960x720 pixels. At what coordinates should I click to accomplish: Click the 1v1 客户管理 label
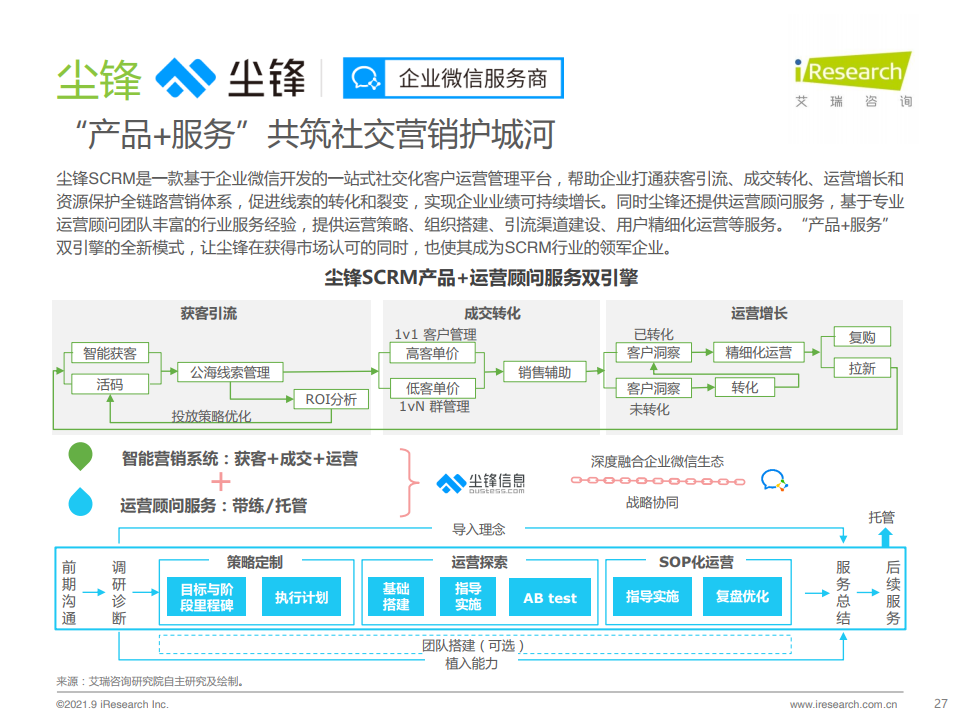click(x=435, y=334)
